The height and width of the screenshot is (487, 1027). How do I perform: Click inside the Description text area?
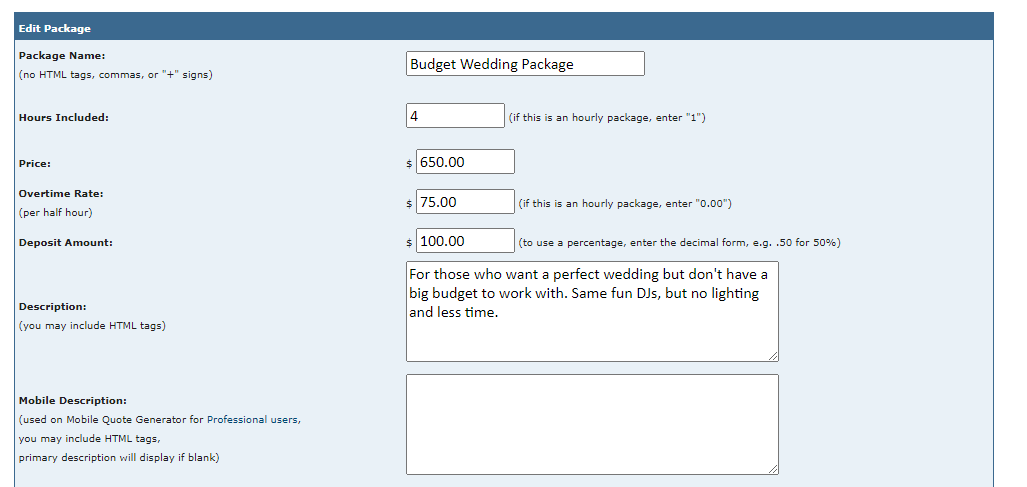point(591,311)
